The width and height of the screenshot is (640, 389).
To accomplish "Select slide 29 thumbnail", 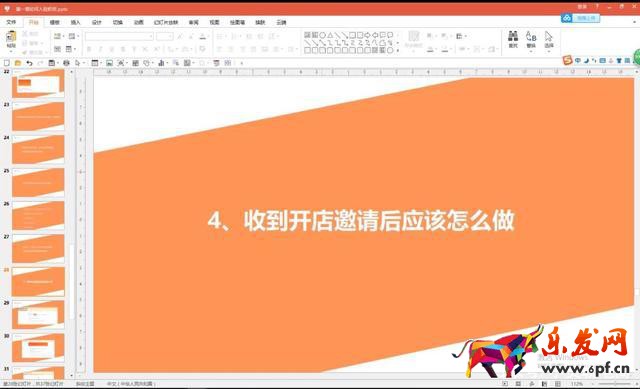I will tap(38, 314).
